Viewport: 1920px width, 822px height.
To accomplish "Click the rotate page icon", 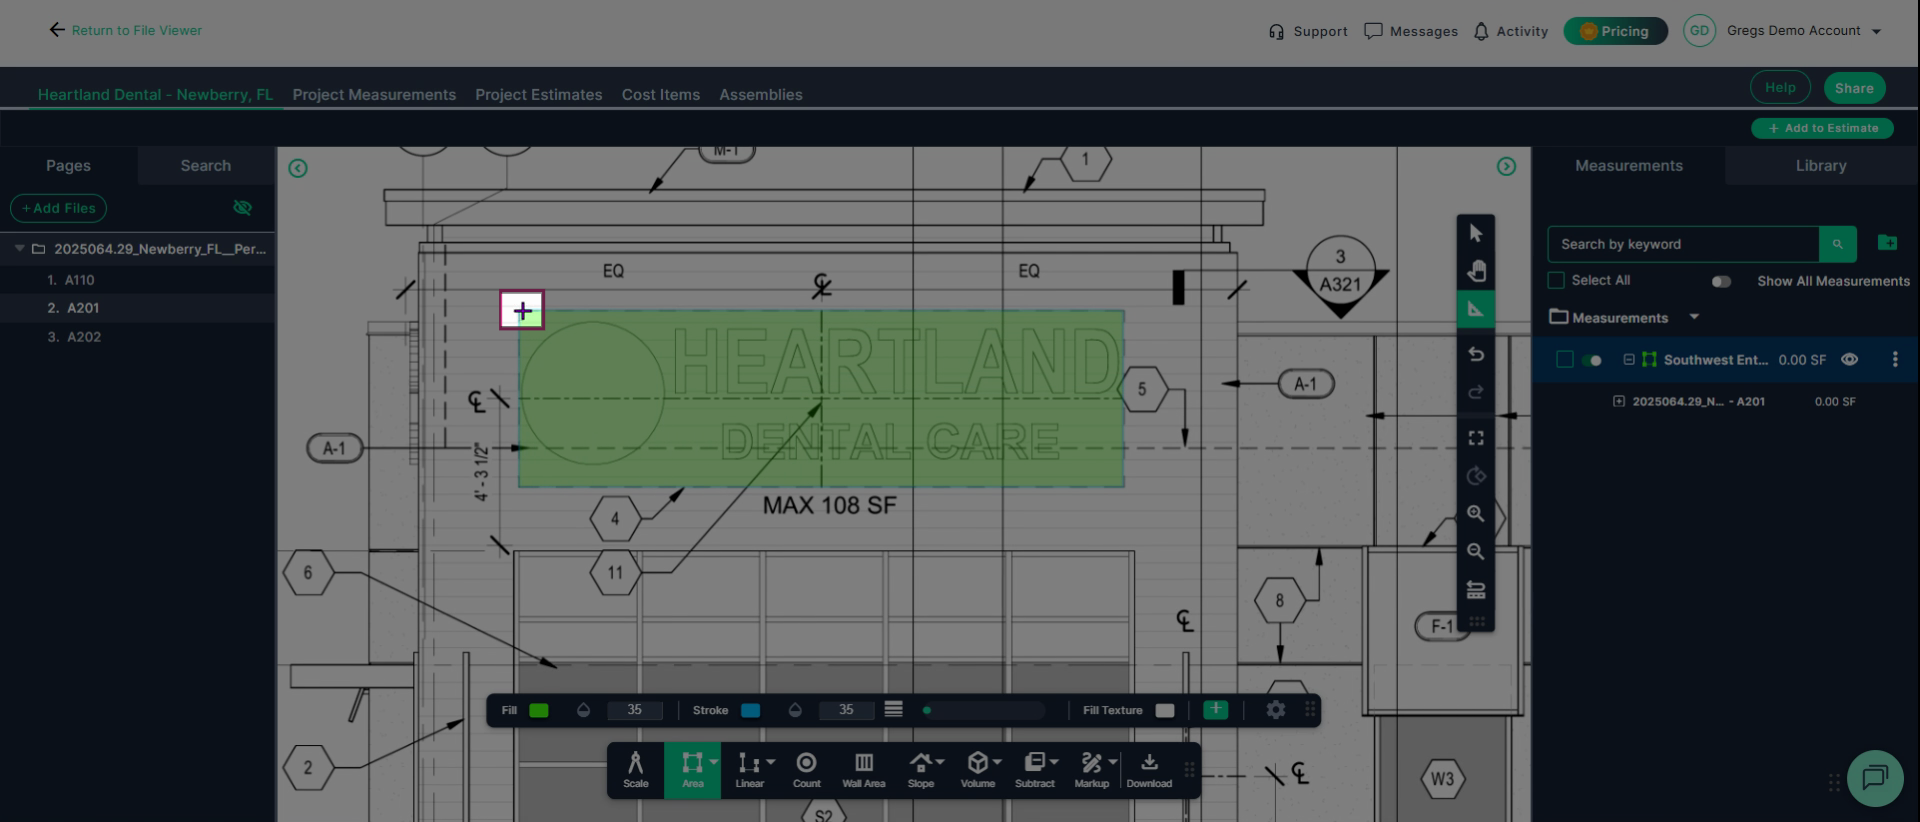I will click(1476, 476).
